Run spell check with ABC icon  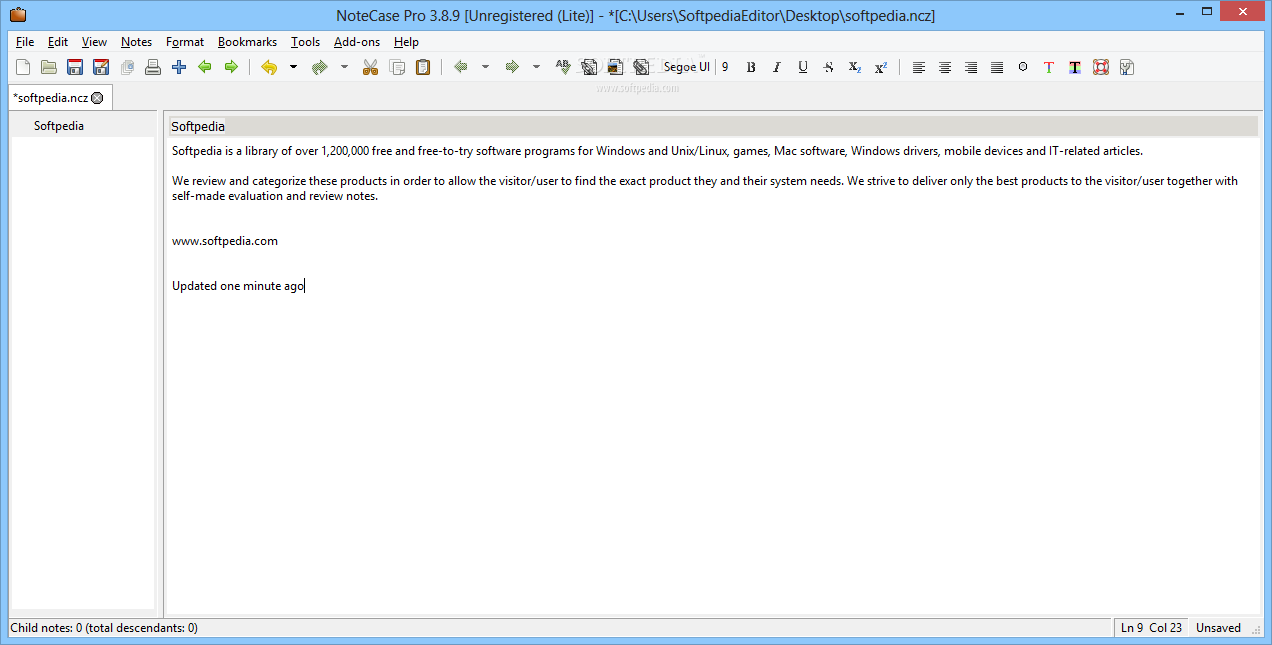563,67
